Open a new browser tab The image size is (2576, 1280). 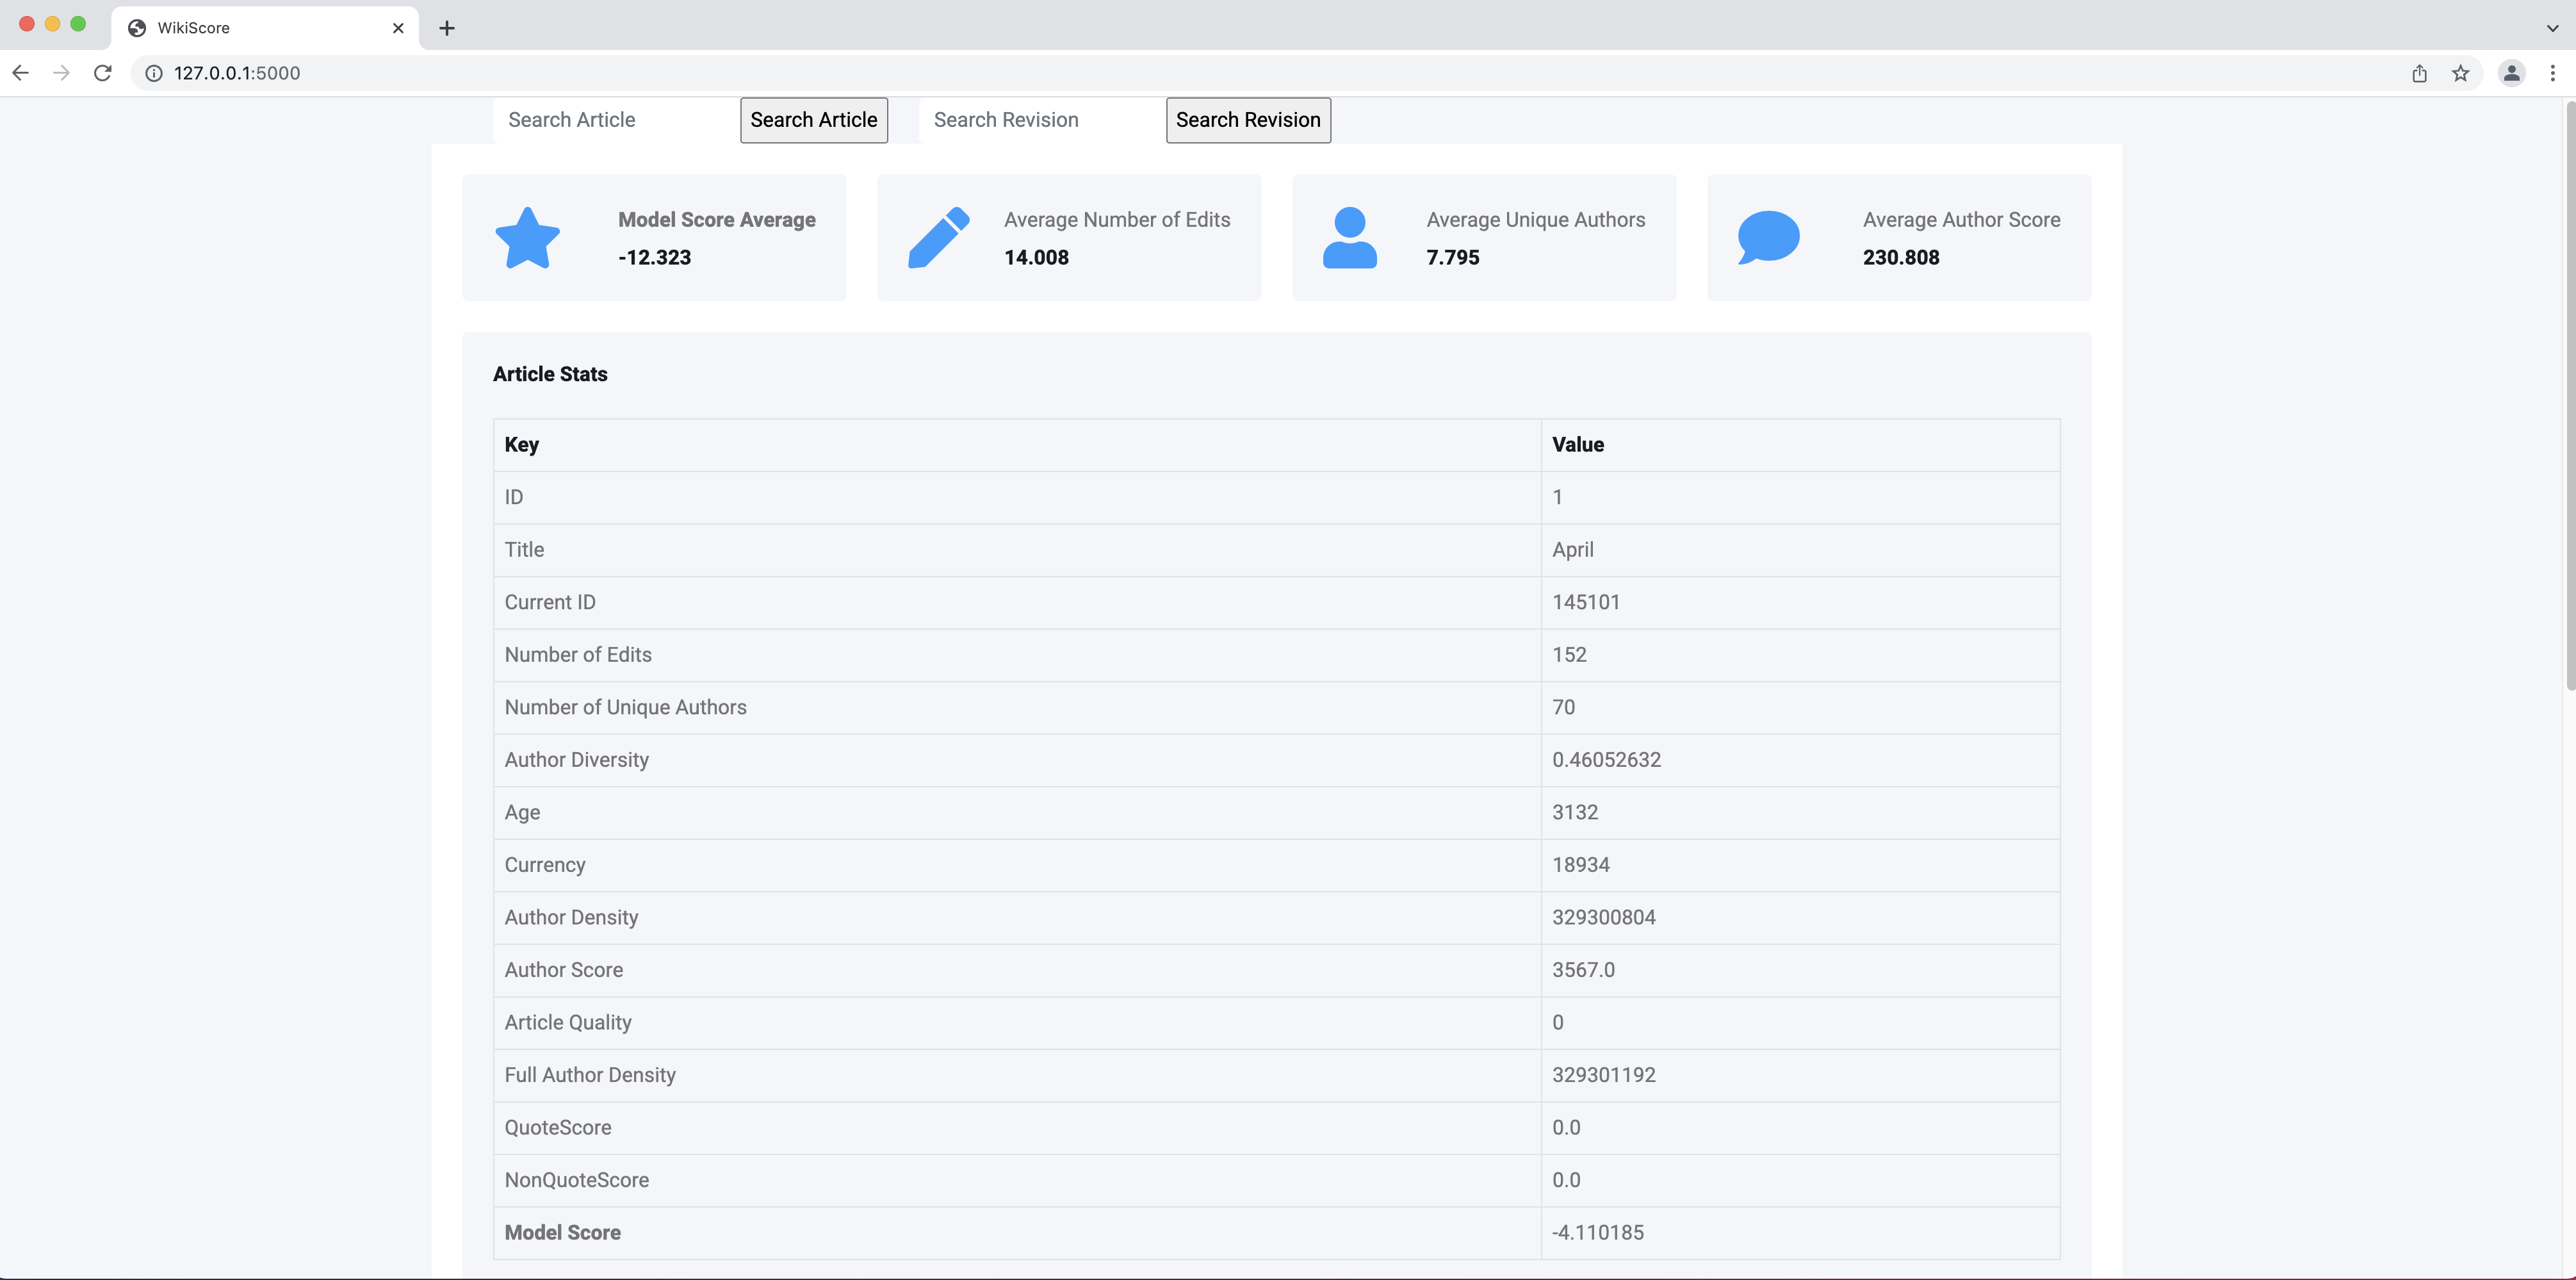(x=447, y=28)
